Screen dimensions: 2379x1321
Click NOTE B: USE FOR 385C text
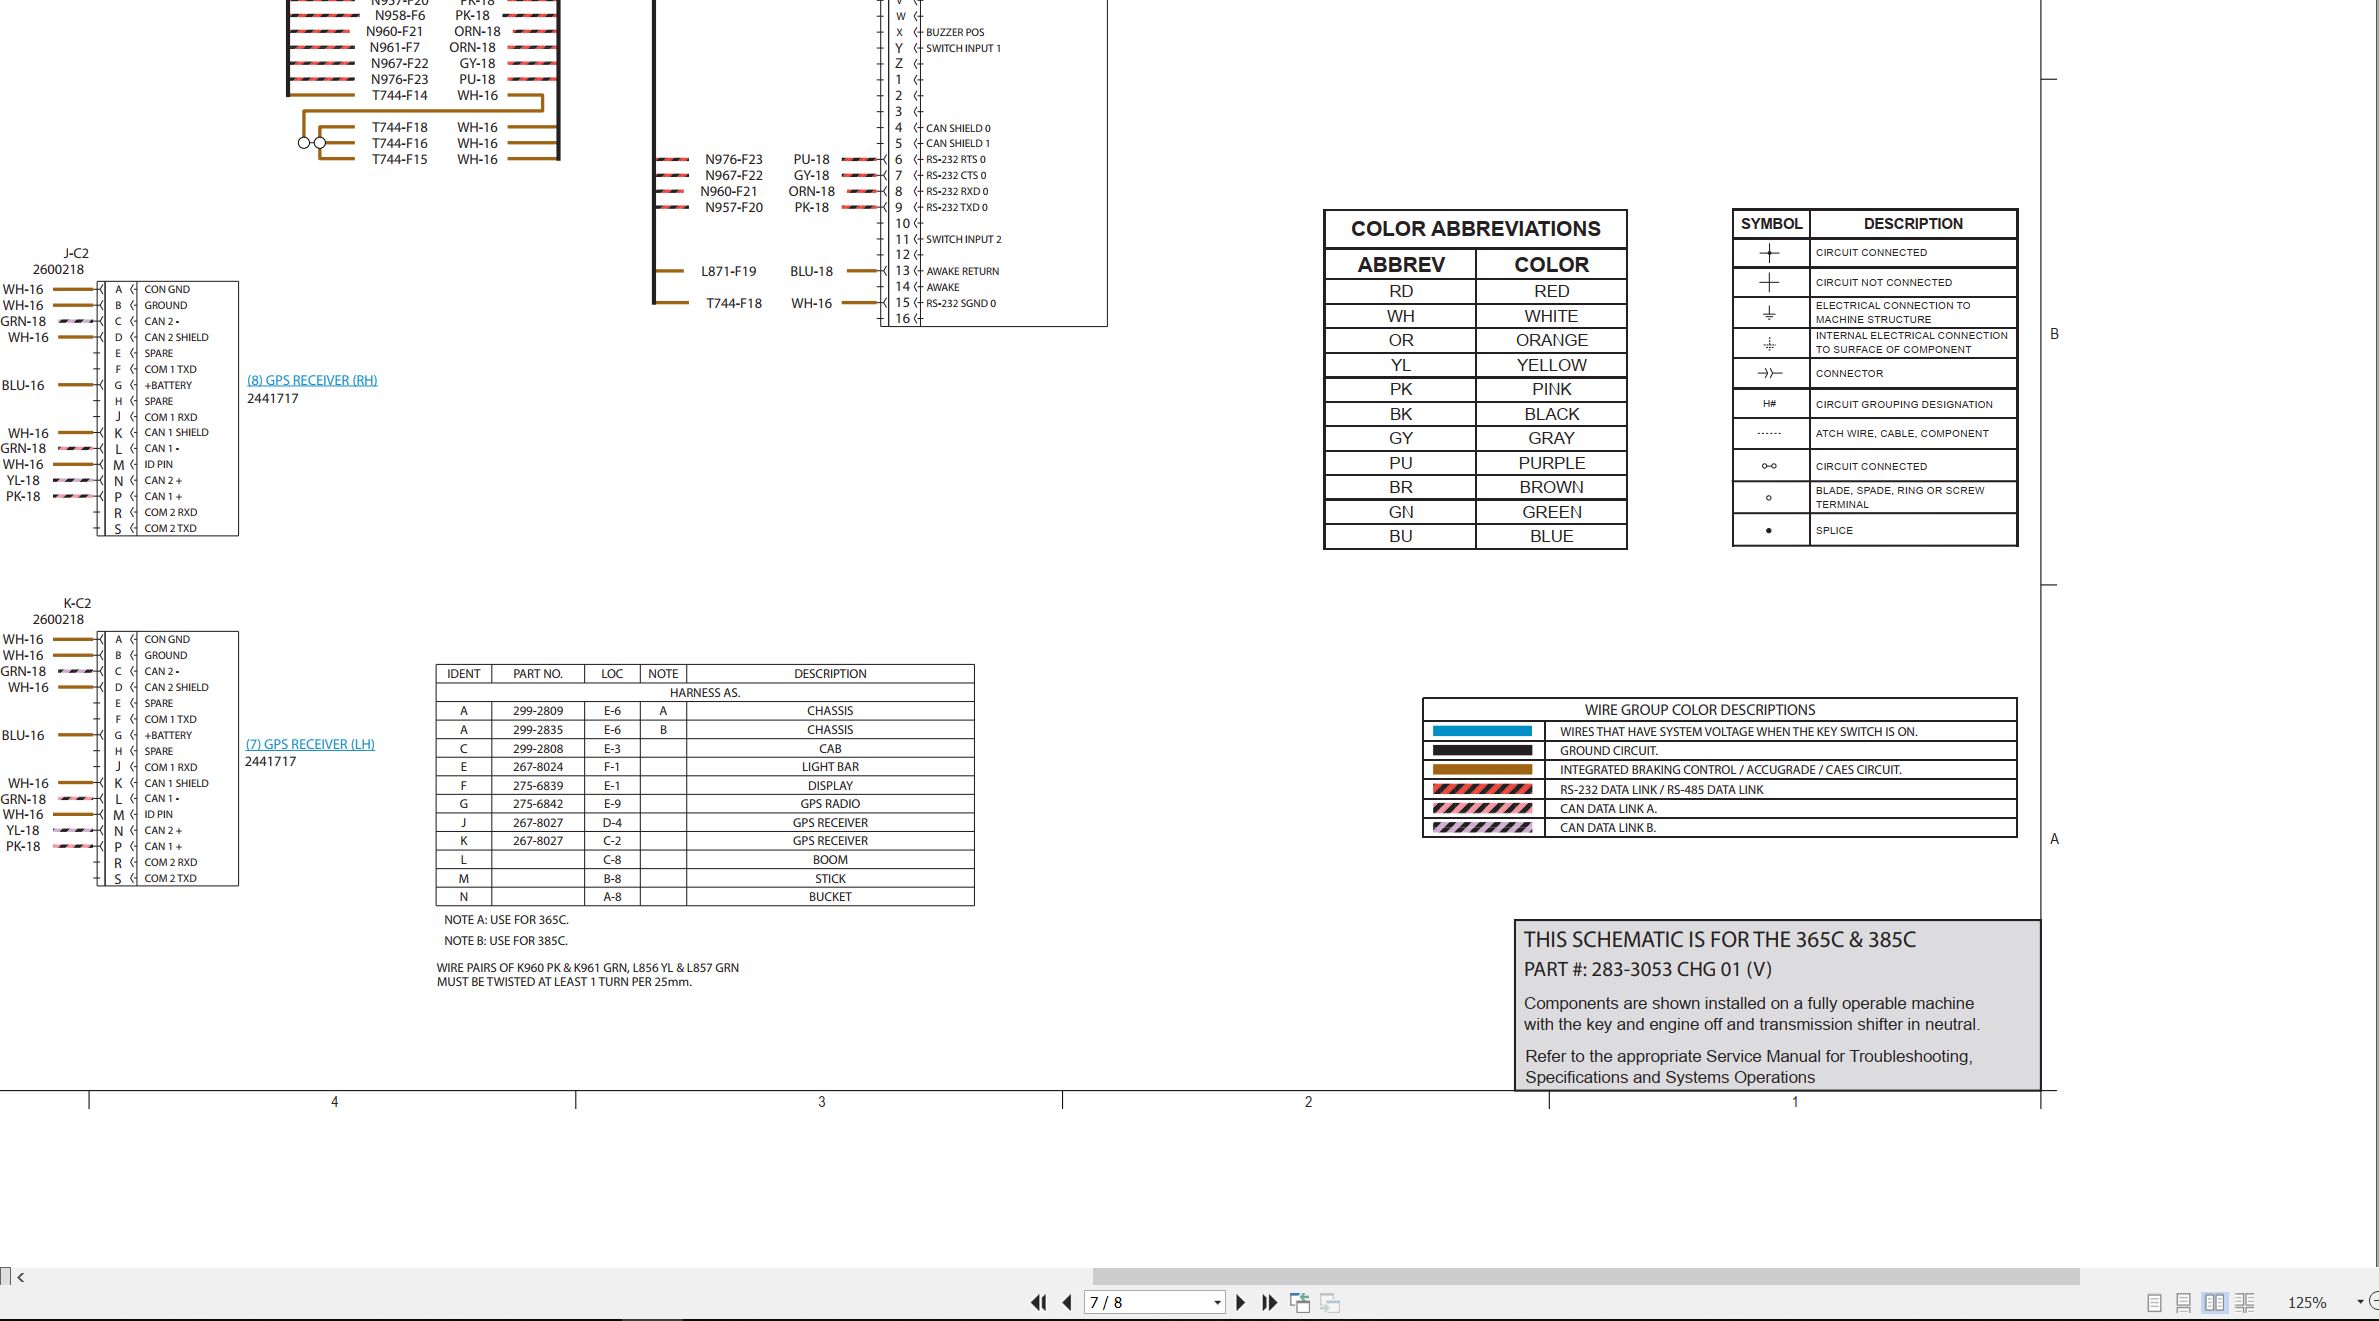pyautogui.click(x=506, y=941)
